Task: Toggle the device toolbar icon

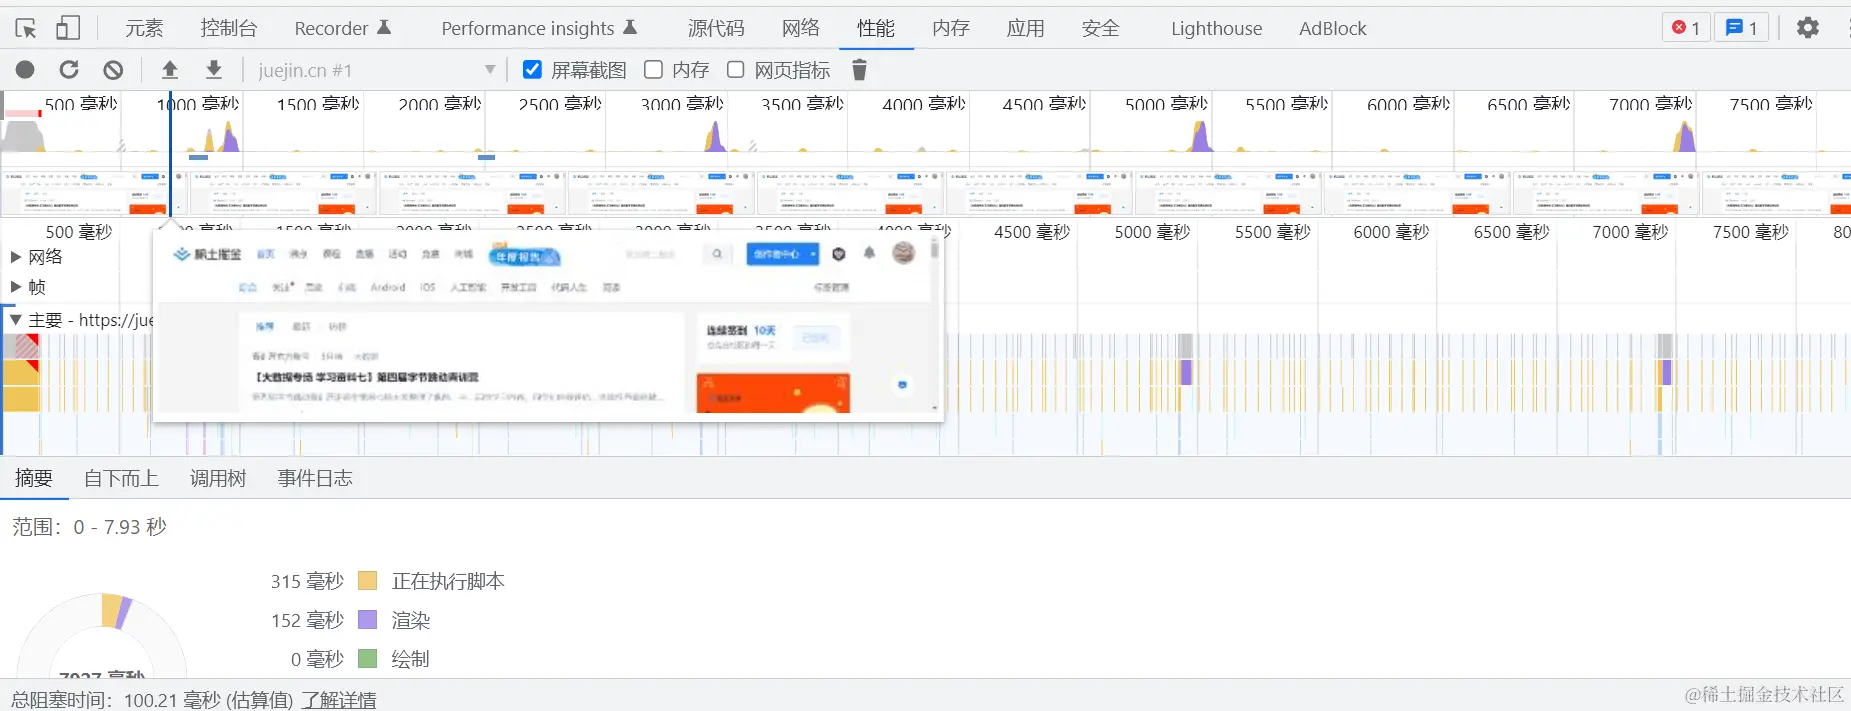Action: pos(68,28)
